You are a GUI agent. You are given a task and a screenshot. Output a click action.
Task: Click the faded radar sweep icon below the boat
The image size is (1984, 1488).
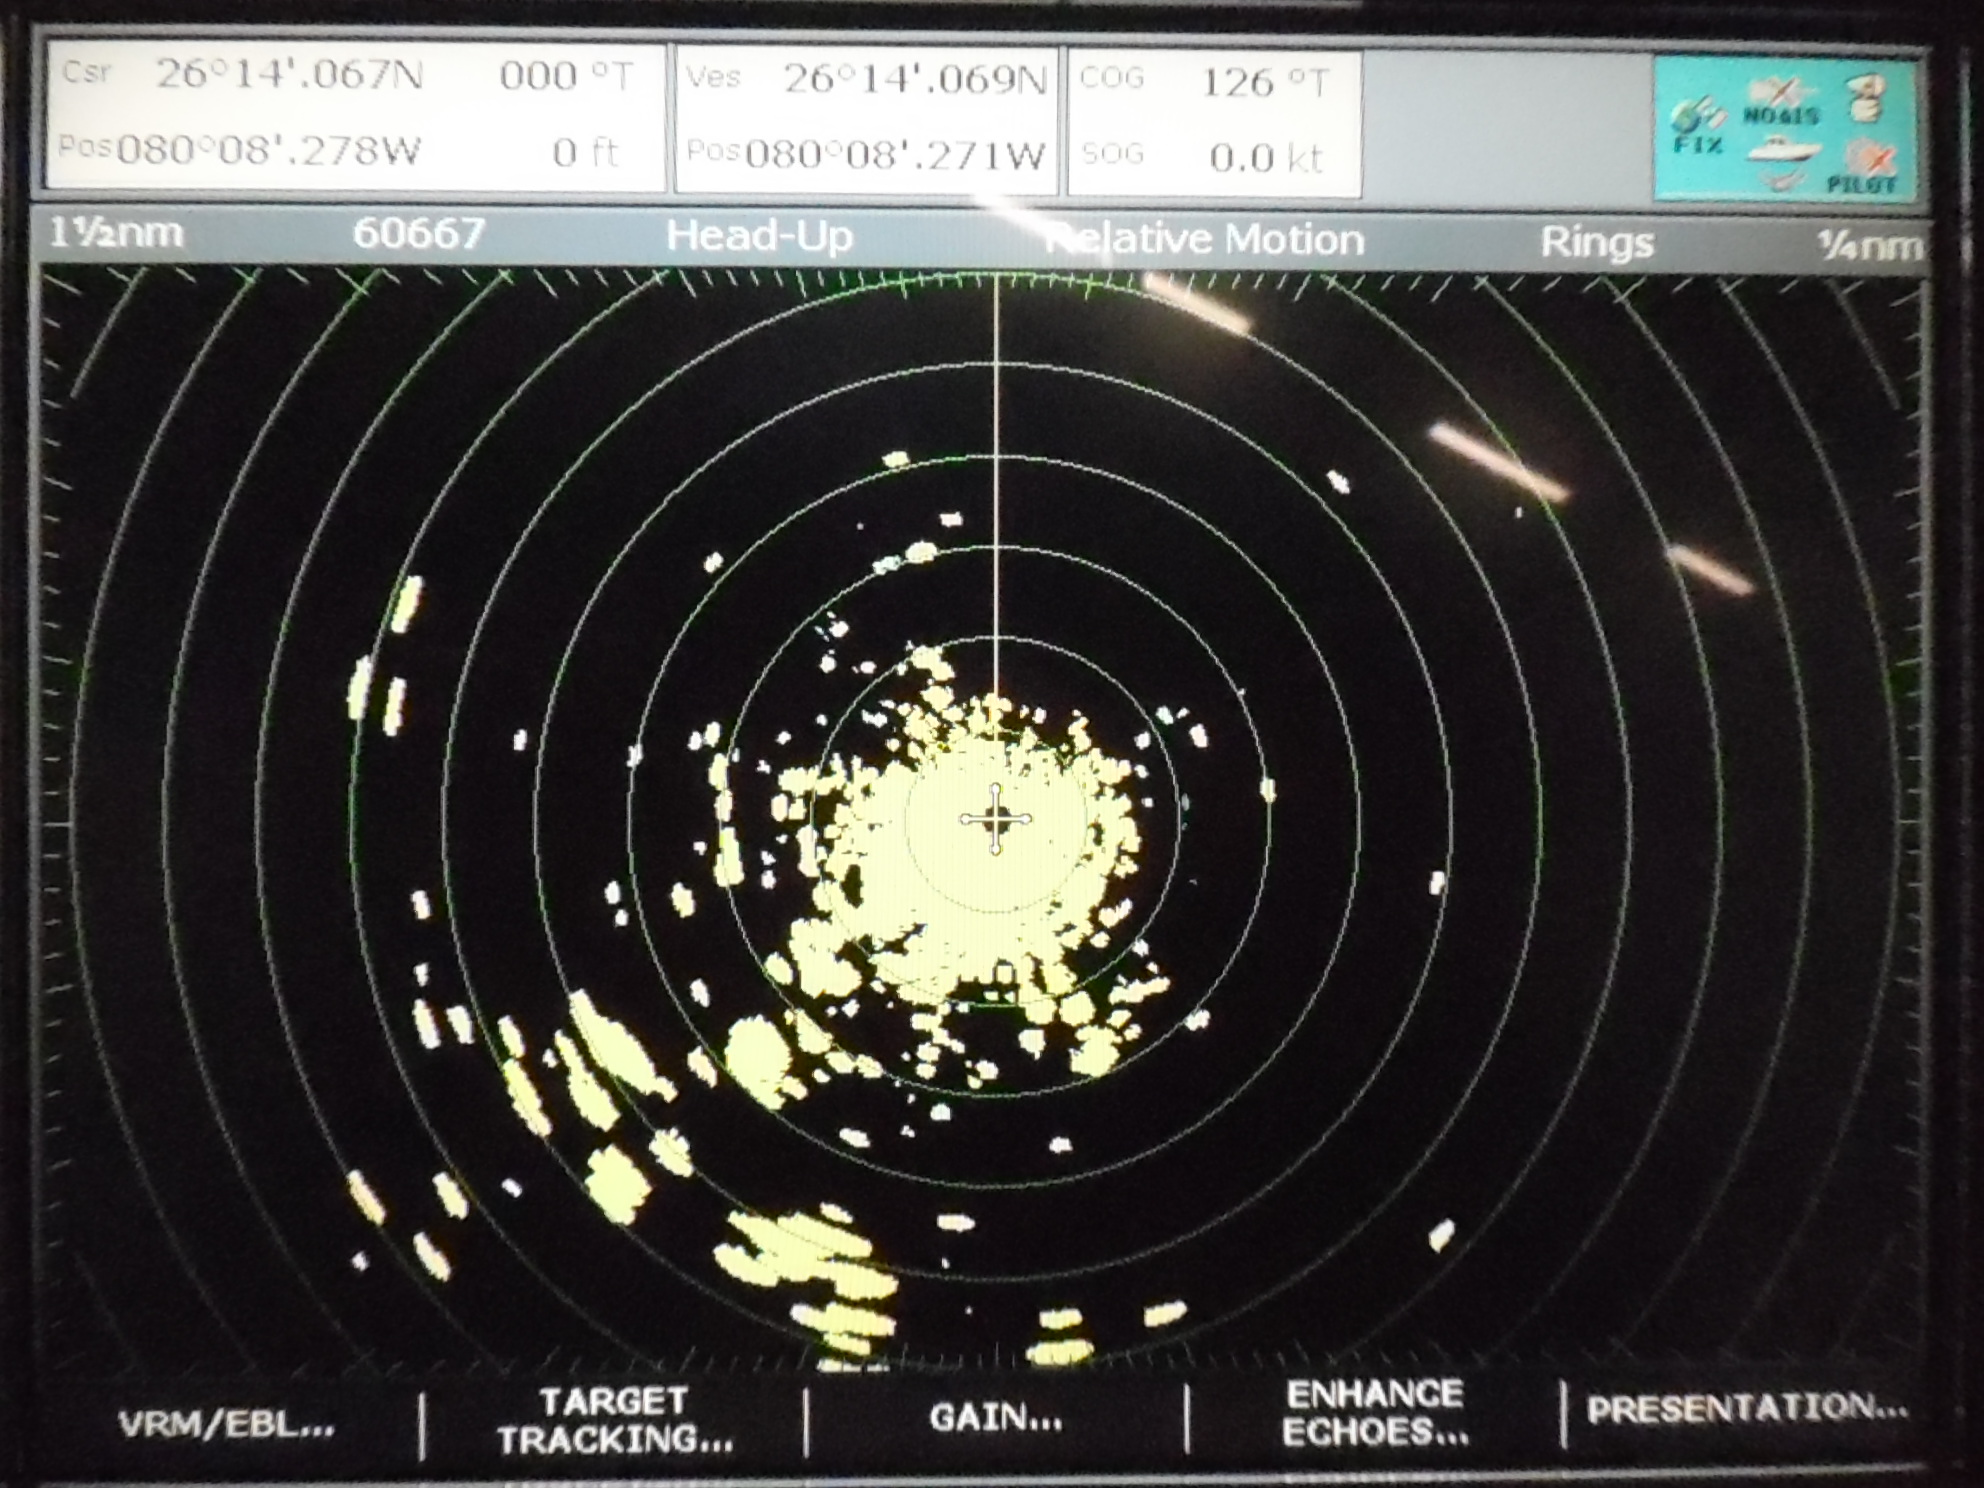click(1782, 181)
